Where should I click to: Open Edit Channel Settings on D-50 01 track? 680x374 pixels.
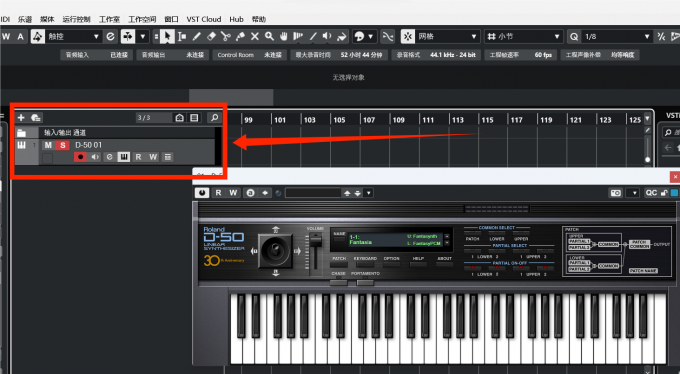tap(109, 157)
